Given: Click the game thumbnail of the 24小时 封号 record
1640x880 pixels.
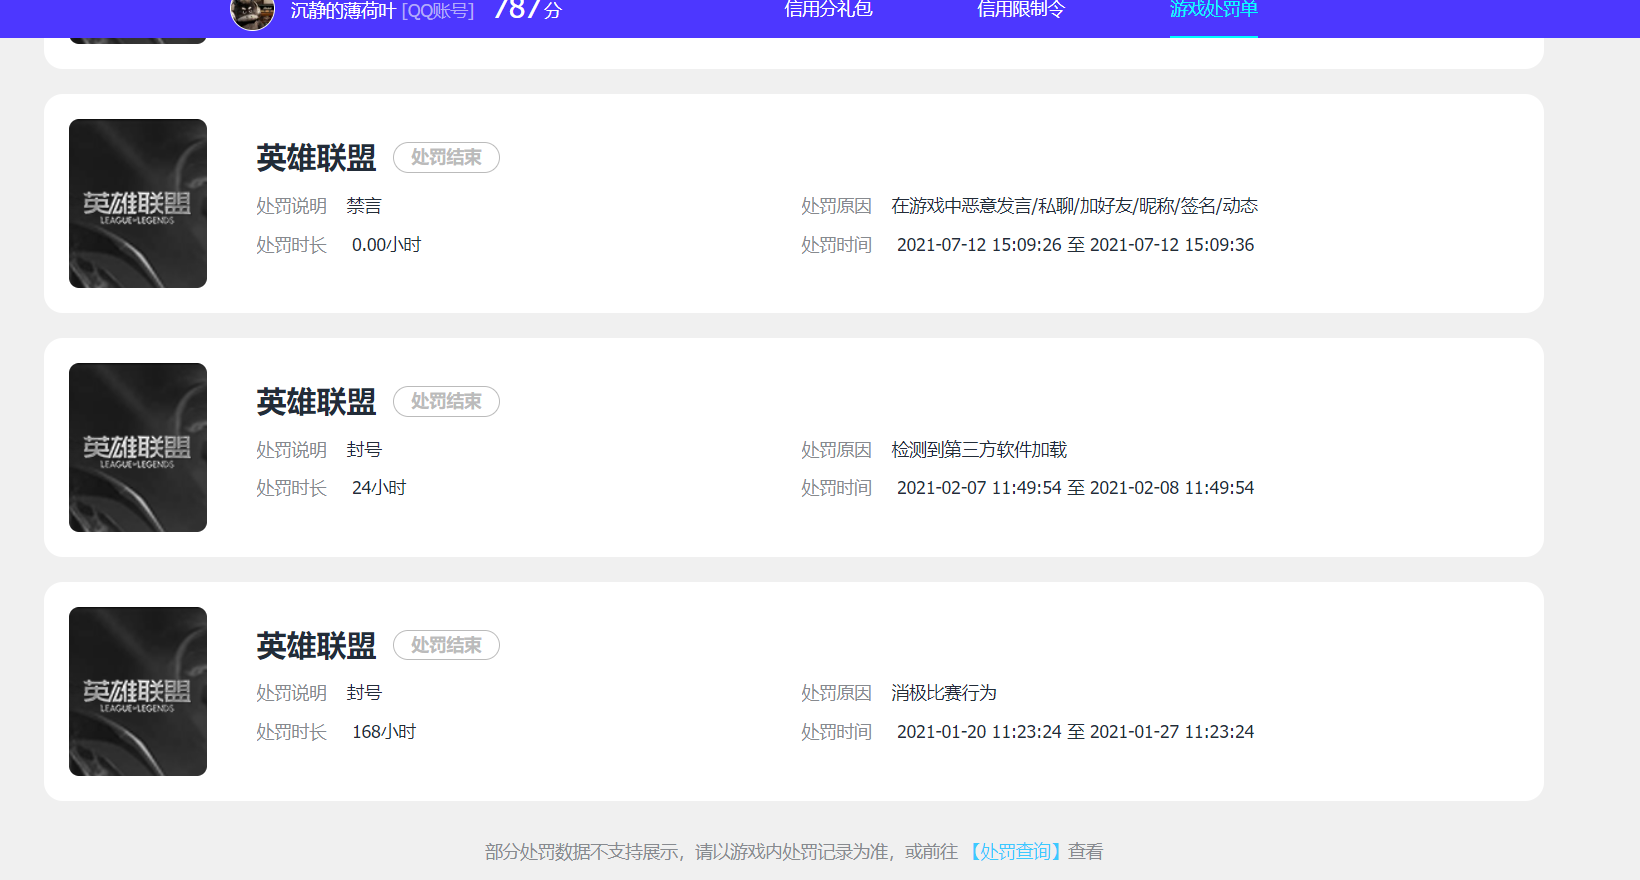Looking at the screenshot, I should coord(138,447).
